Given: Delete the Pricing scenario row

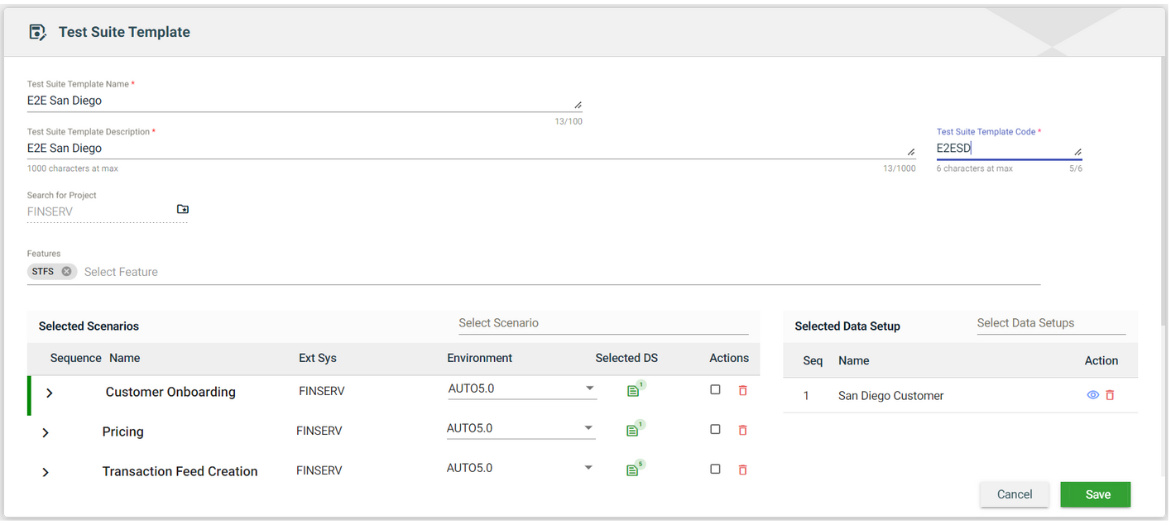Looking at the screenshot, I should 742,430.
